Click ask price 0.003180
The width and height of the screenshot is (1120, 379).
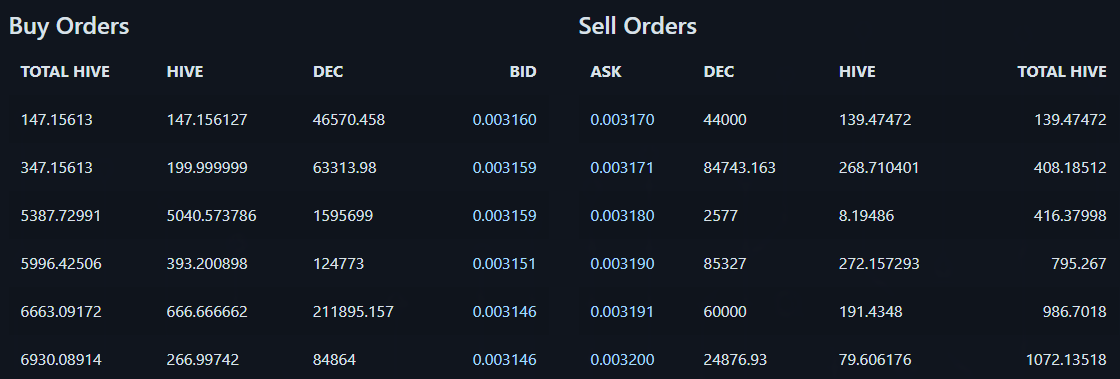coord(622,216)
